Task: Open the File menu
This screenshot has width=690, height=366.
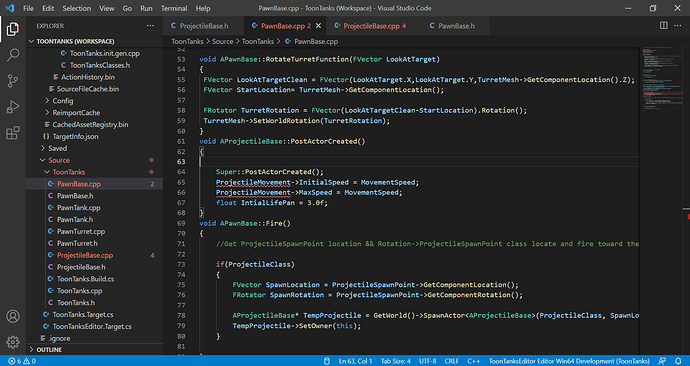Action: [x=28, y=8]
